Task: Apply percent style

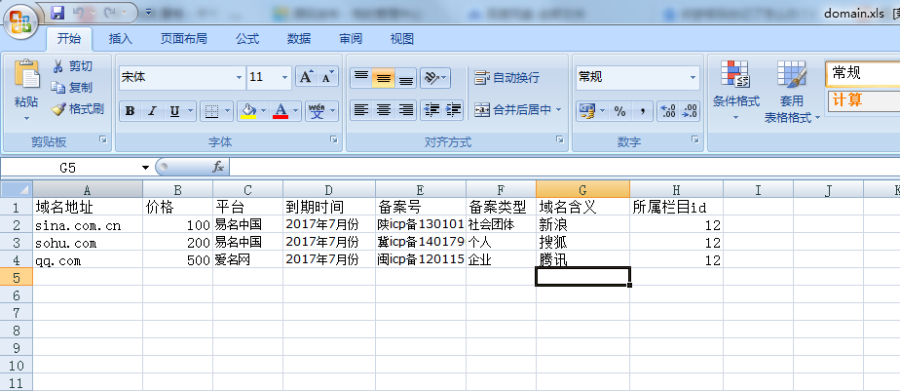Action: point(620,111)
